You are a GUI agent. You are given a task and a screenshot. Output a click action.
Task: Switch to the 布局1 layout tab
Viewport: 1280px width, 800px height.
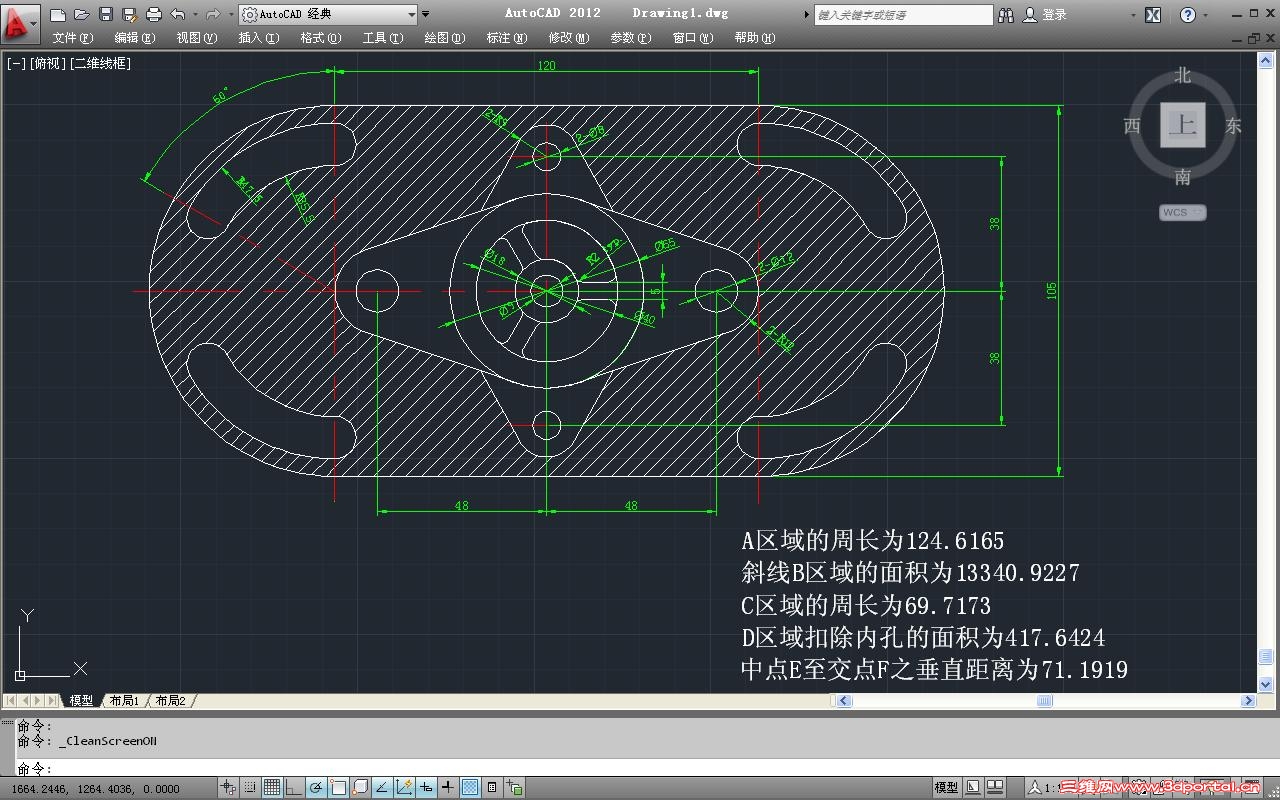[125, 701]
